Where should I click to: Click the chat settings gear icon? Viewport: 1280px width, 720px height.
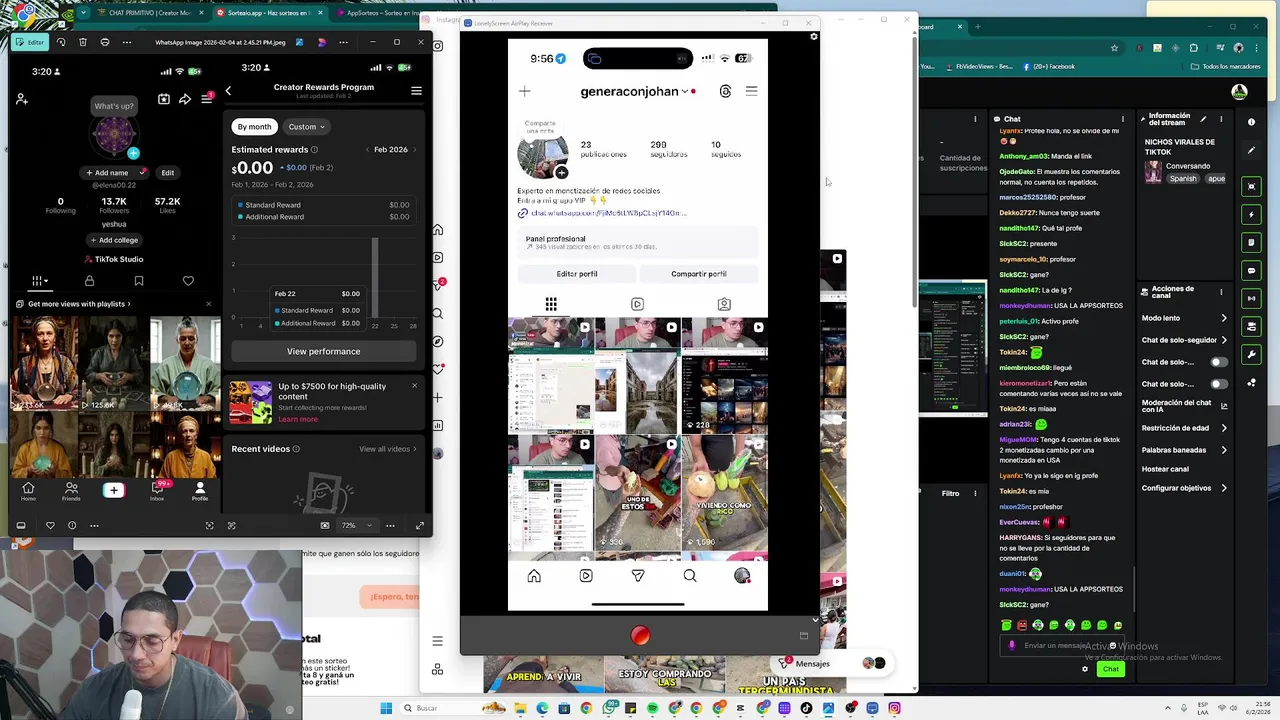click(1085, 669)
